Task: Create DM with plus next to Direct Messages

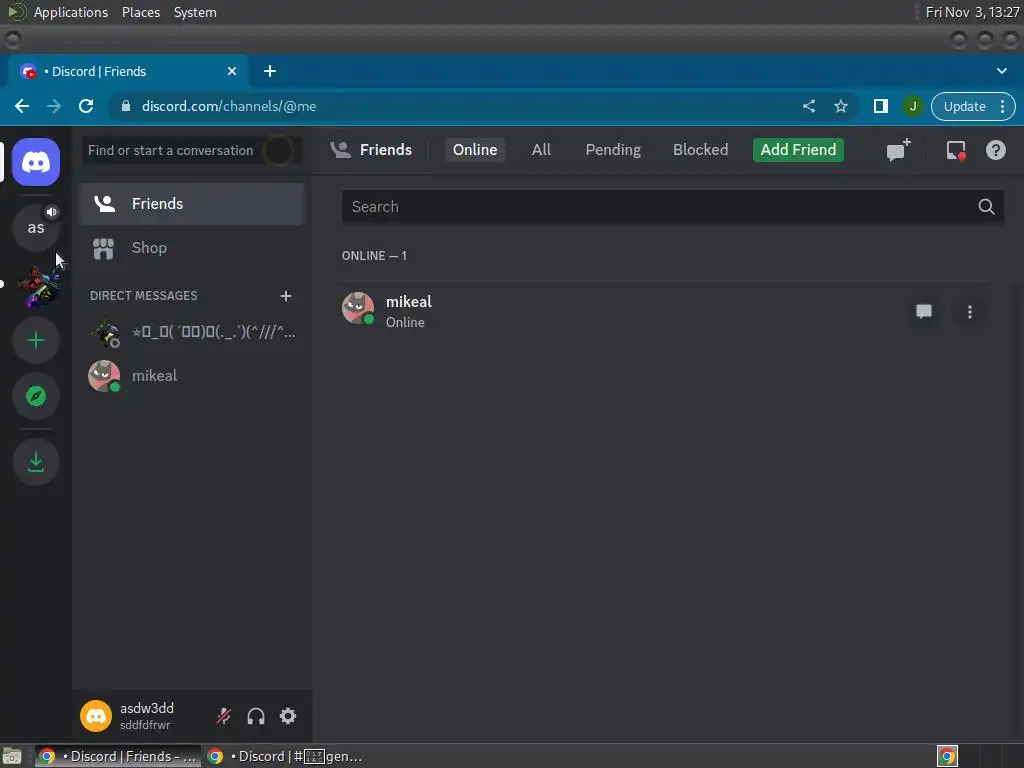Action: [x=285, y=296]
